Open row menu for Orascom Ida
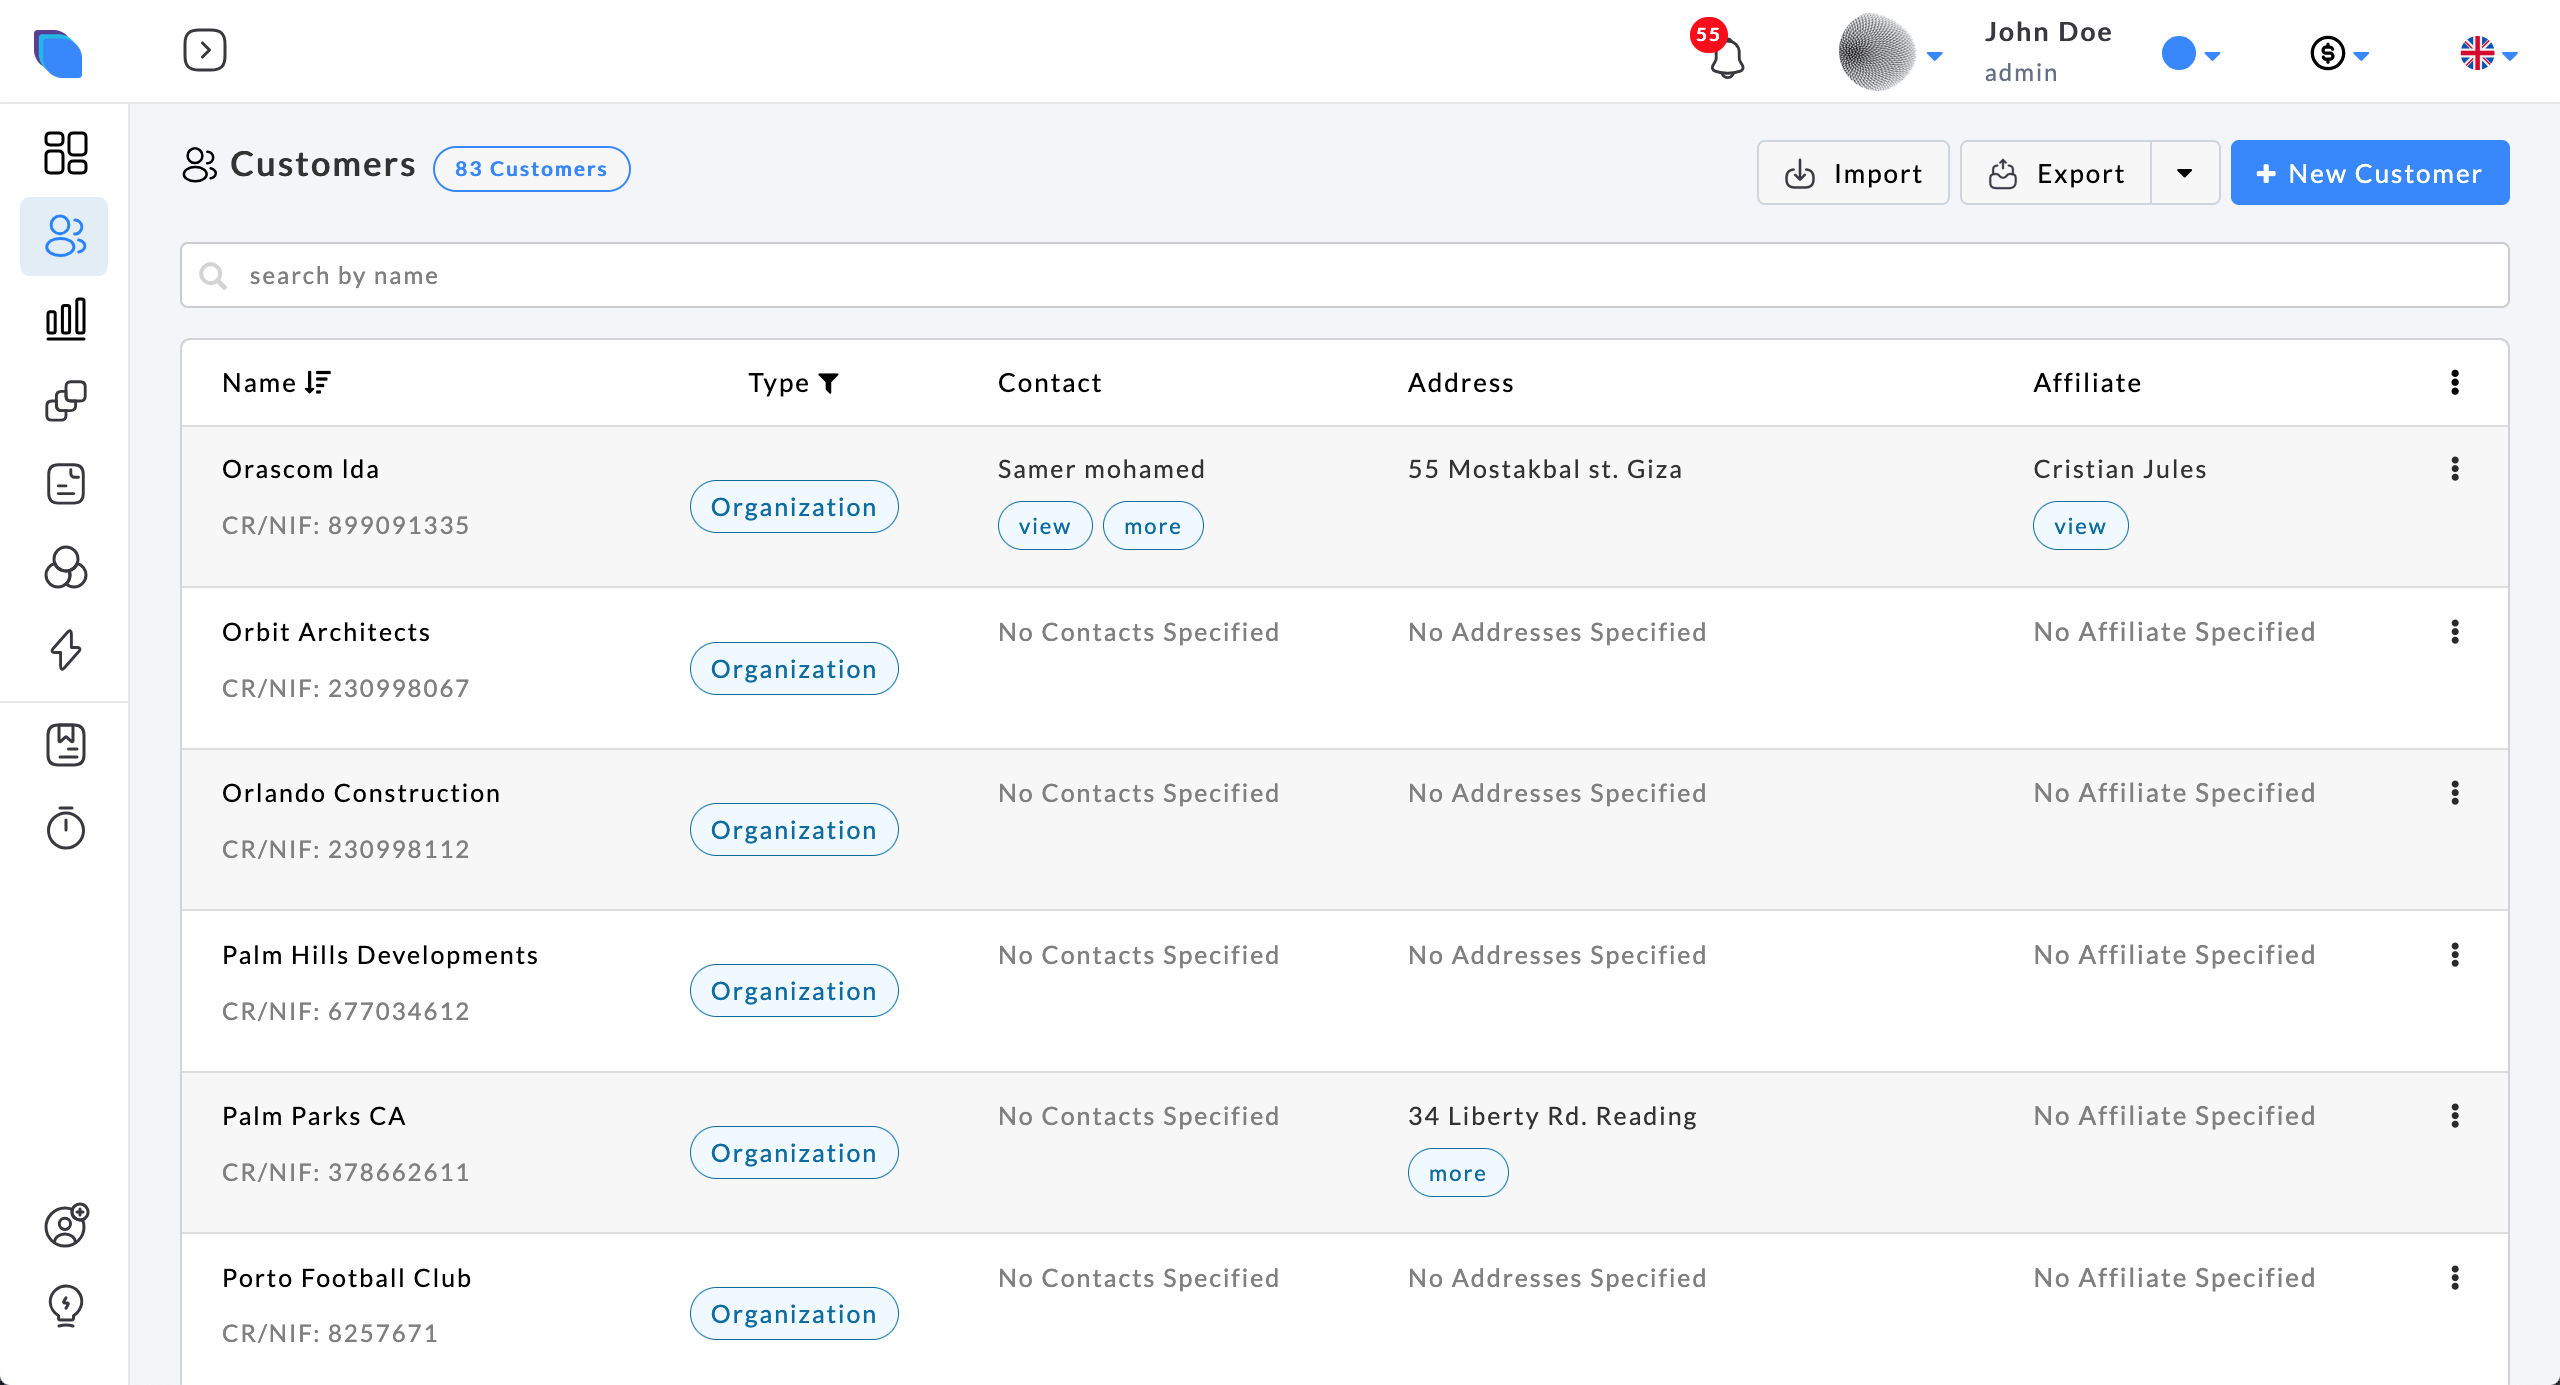2560x1385 pixels. coord(2455,469)
